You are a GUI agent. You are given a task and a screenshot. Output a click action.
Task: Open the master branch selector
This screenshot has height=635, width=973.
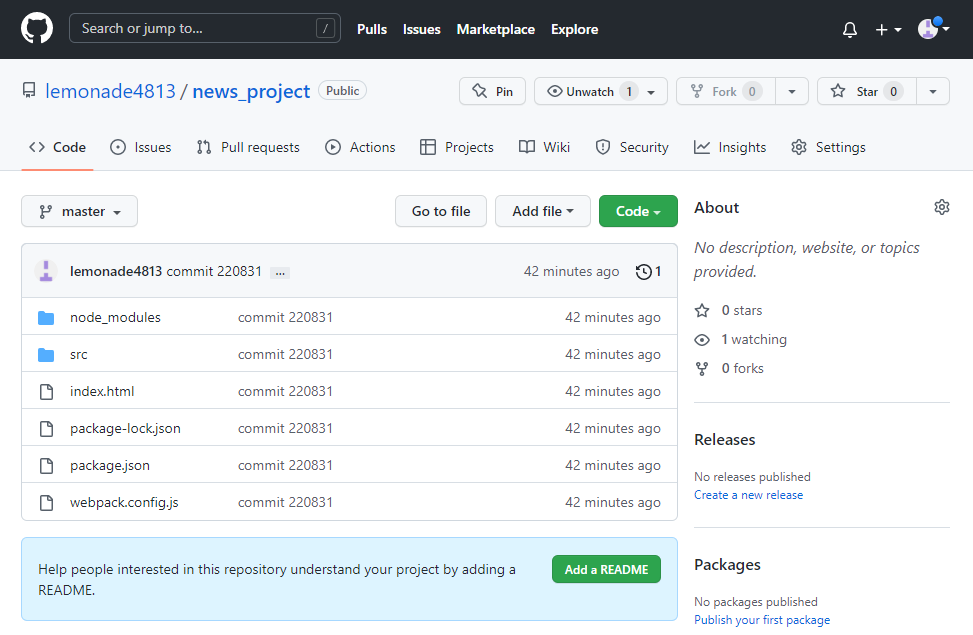click(x=79, y=212)
